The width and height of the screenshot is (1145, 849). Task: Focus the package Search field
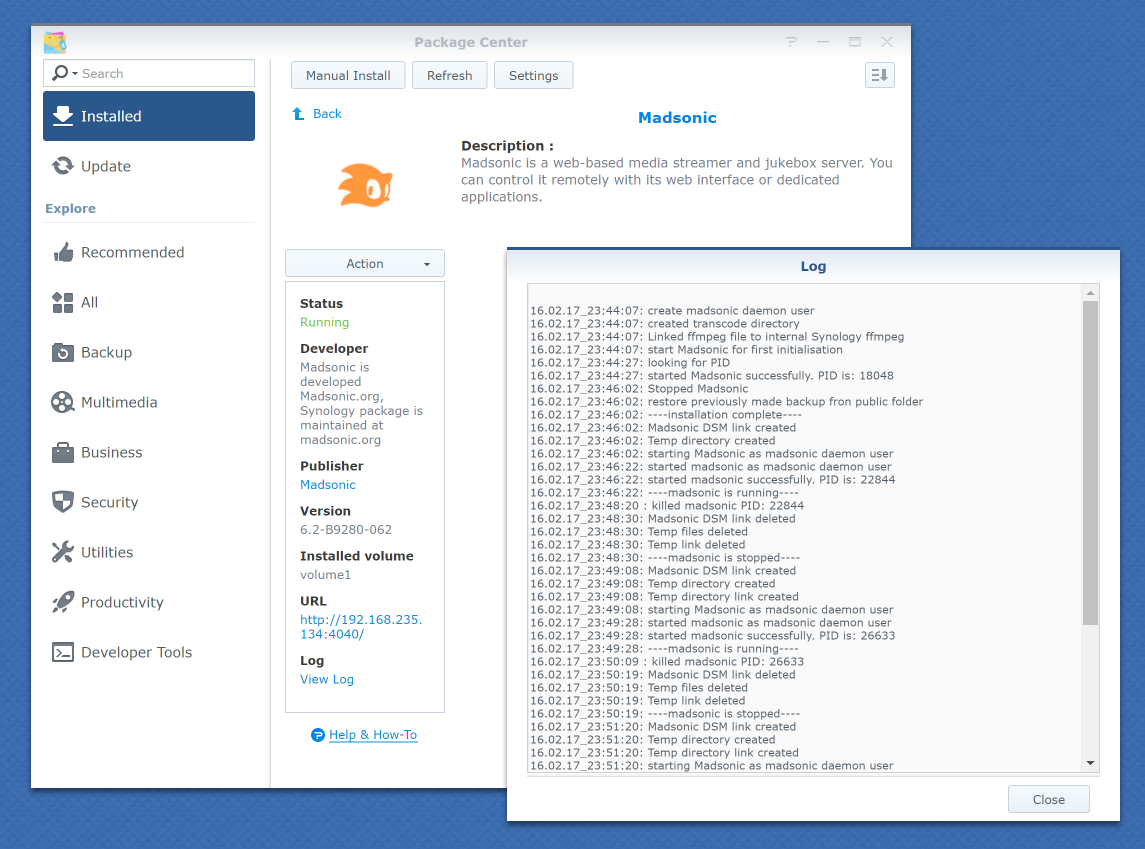(149, 73)
